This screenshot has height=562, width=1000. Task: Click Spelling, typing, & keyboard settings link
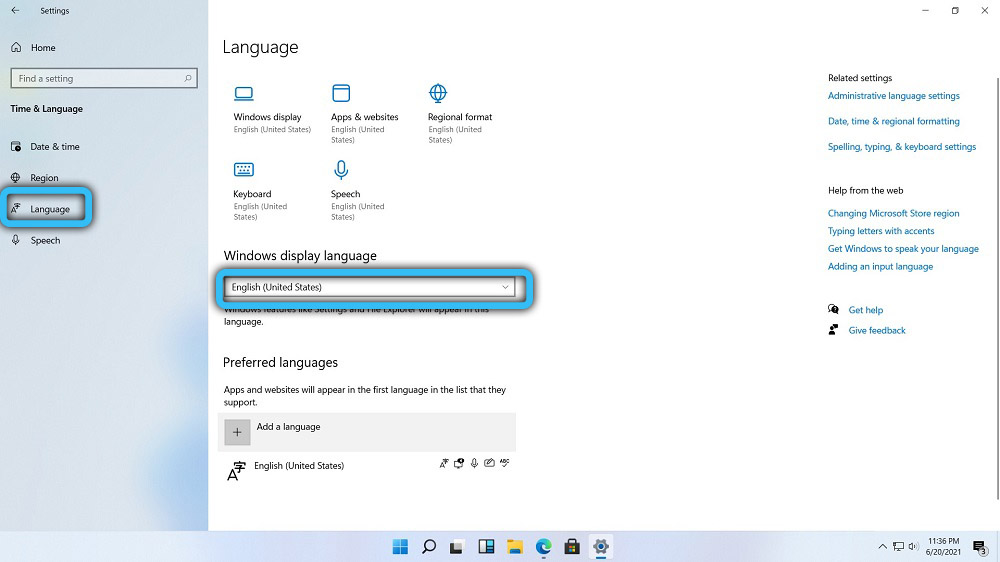pyautogui.click(x=901, y=147)
